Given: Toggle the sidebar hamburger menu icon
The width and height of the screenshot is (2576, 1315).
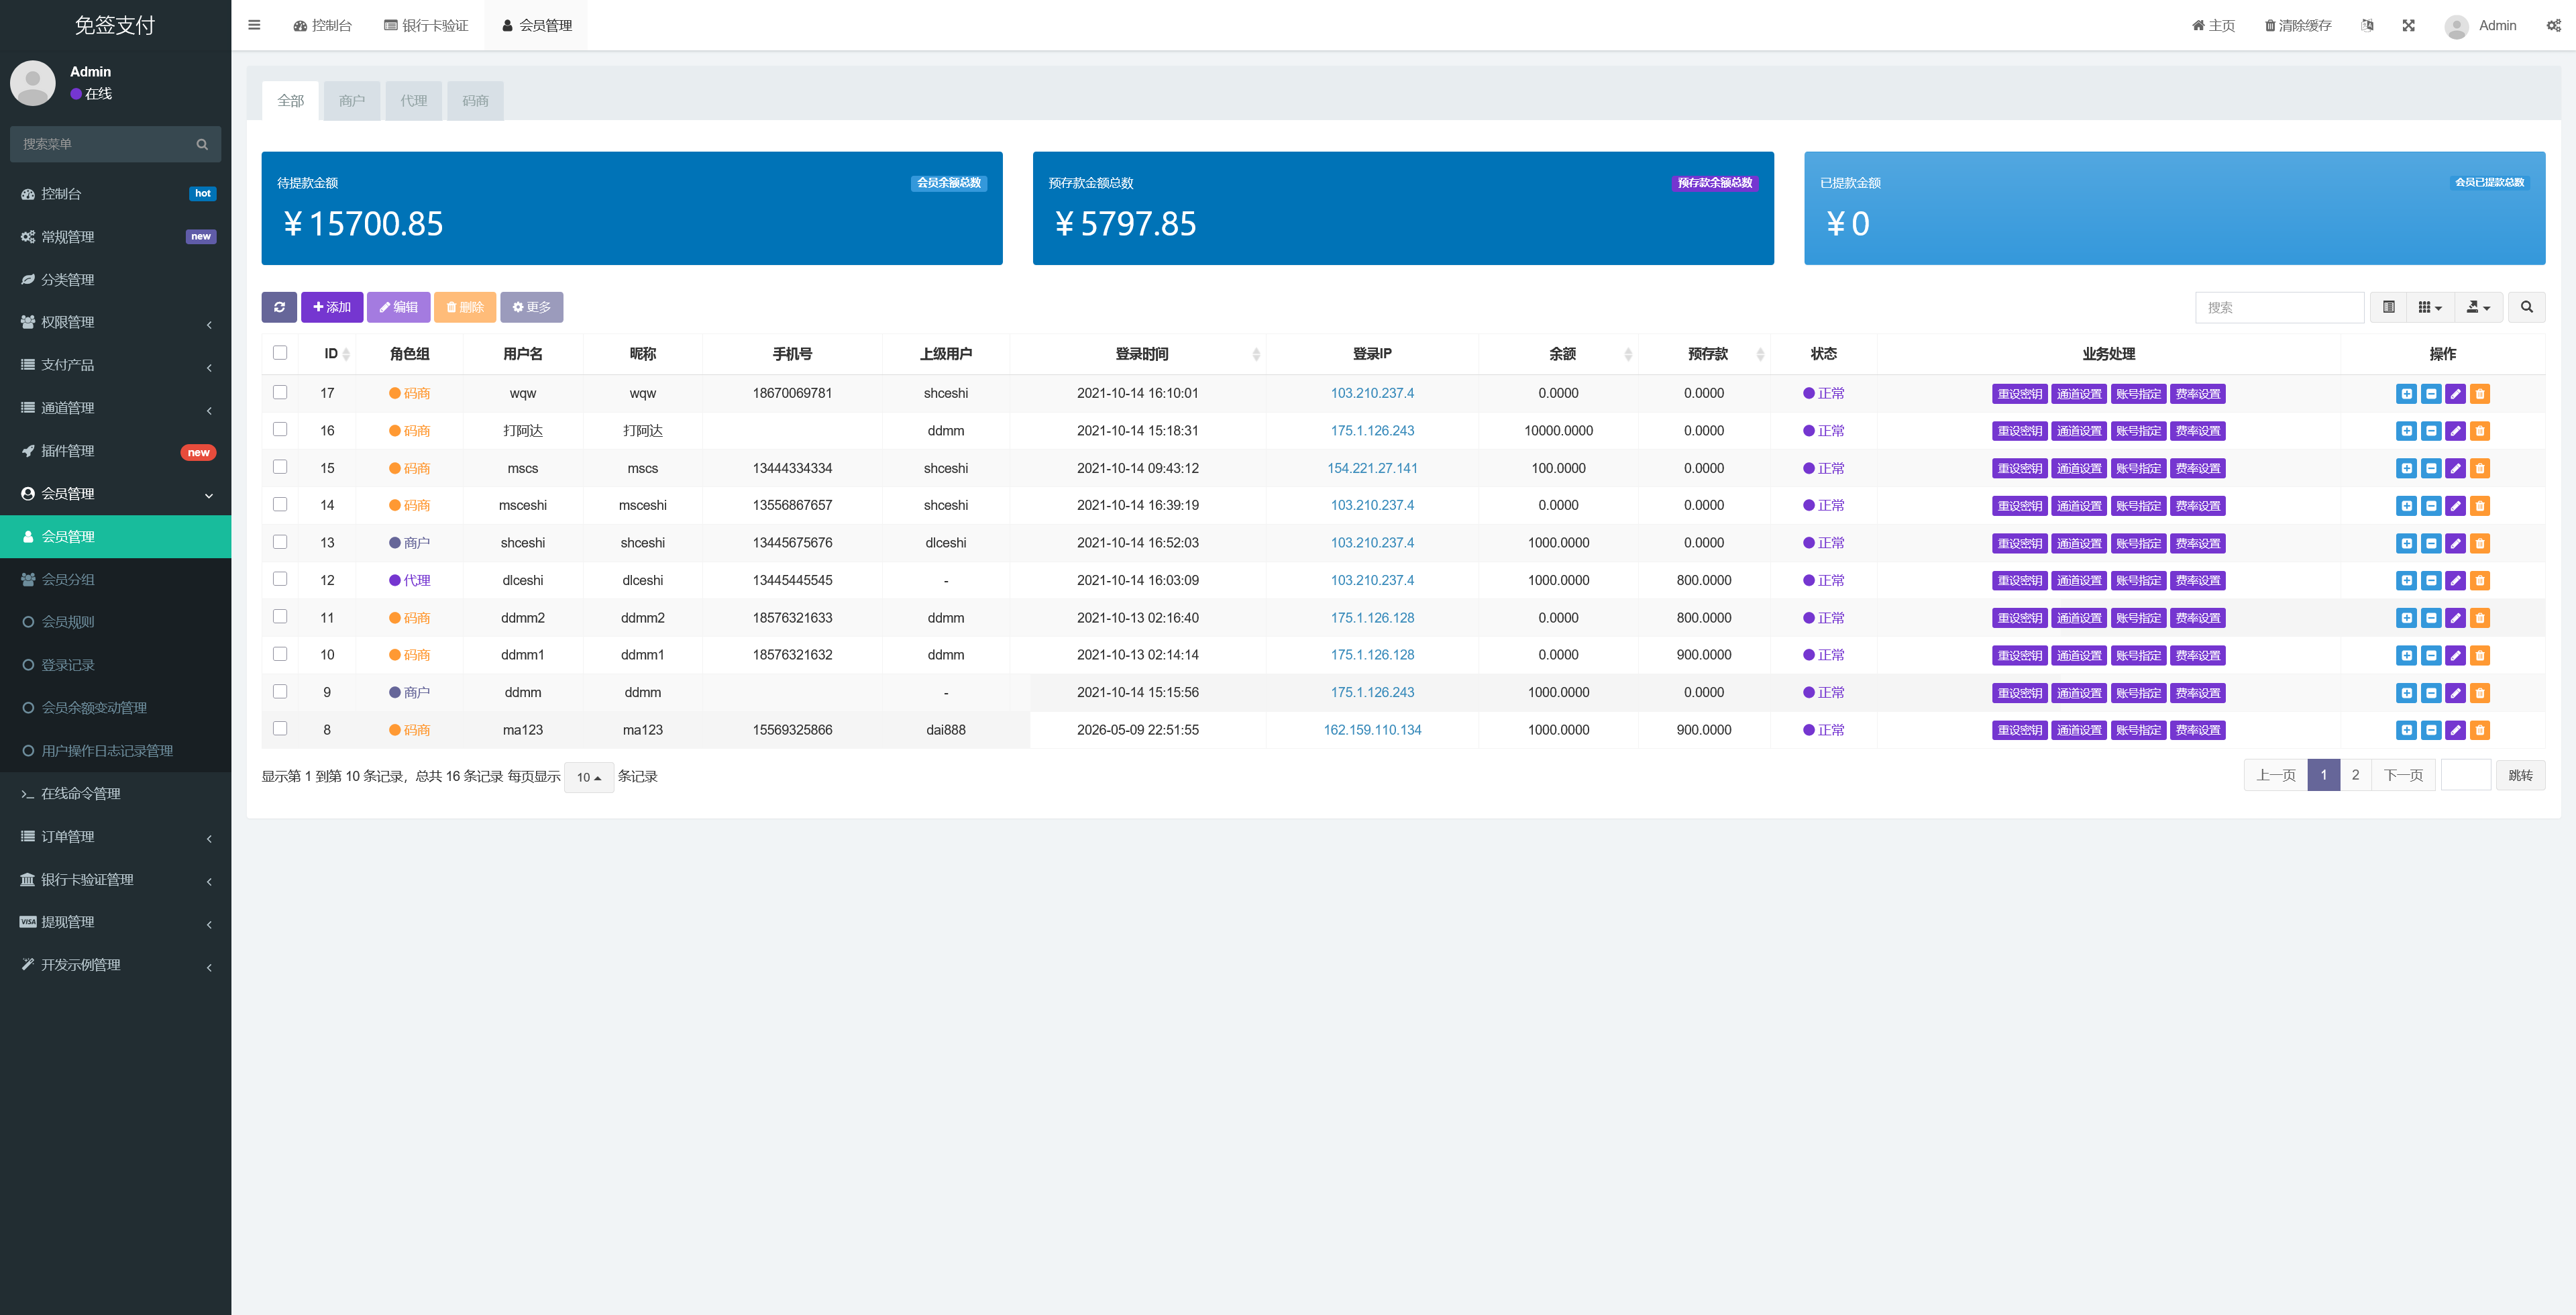Looking at the screenshot, I should click(x=254, y=25).
